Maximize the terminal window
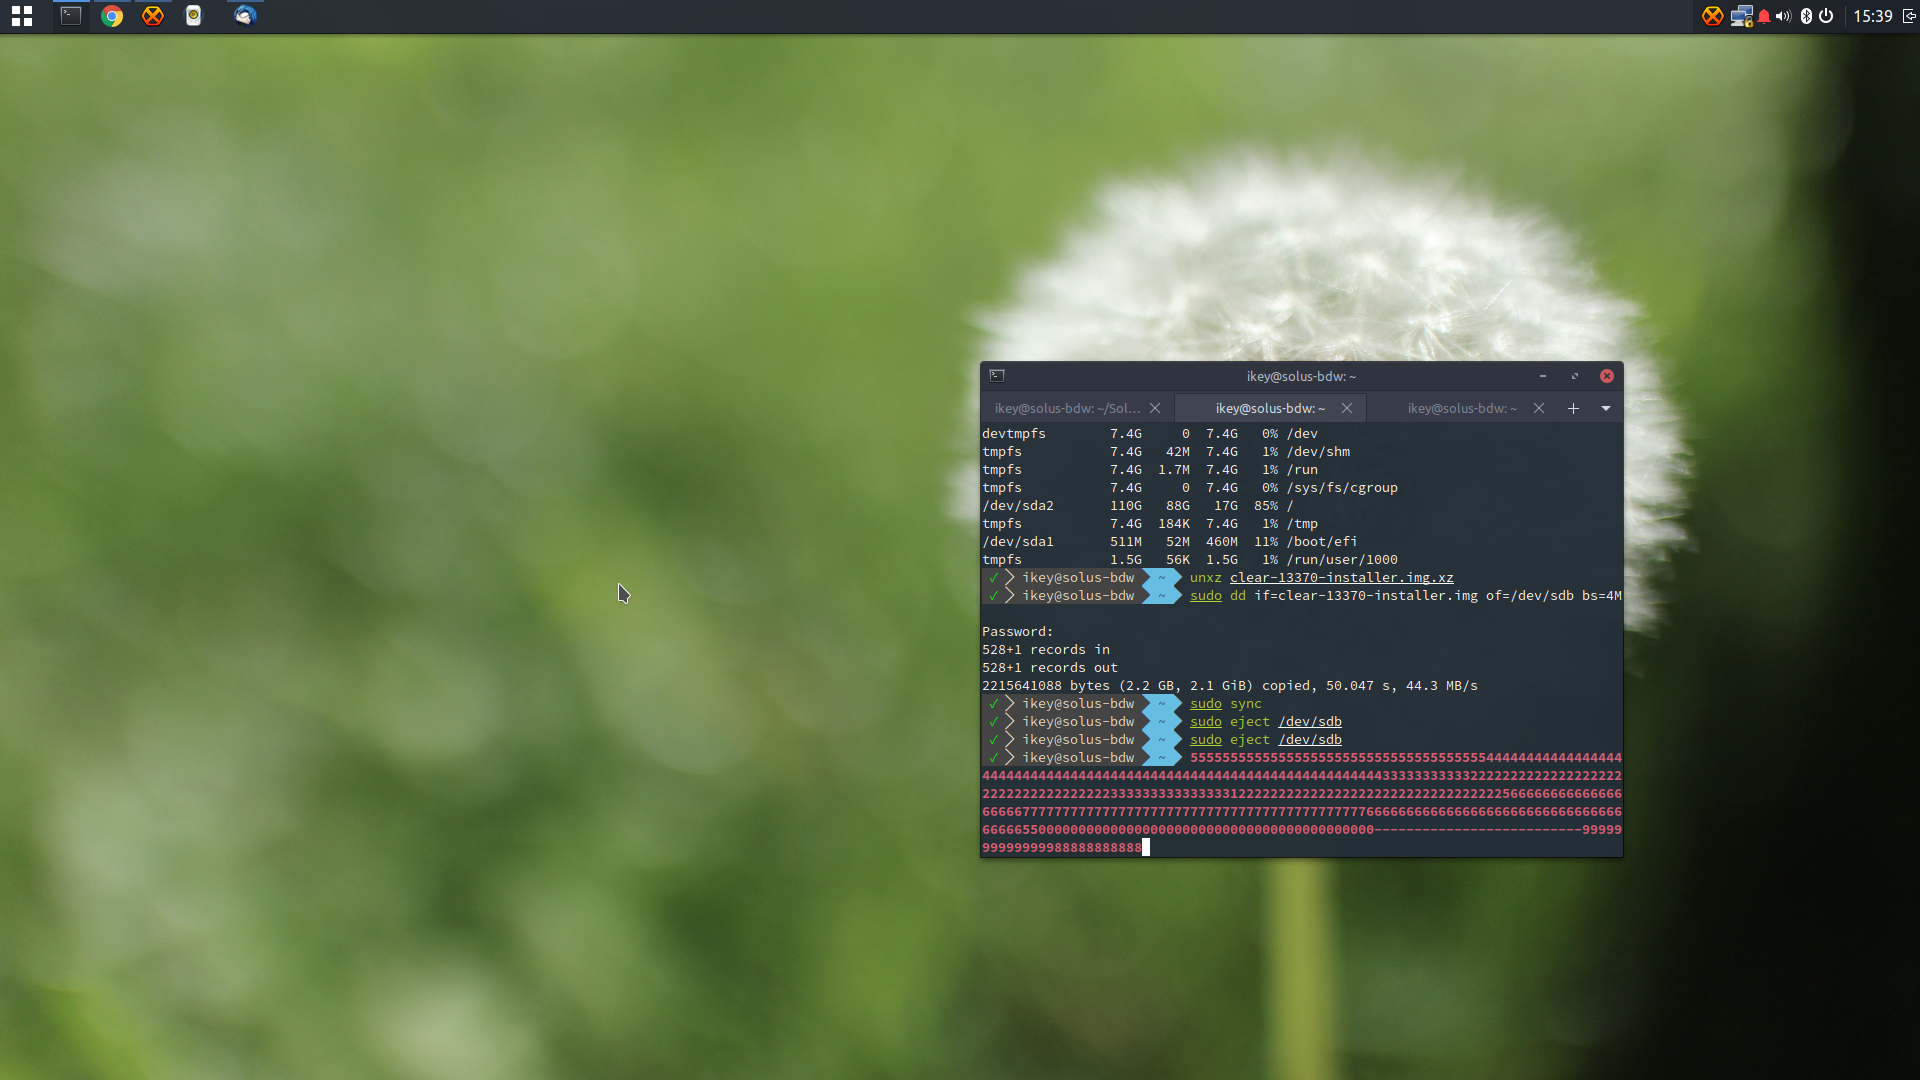Viewport: 1920px width, 1080px height. (1575, 376)
